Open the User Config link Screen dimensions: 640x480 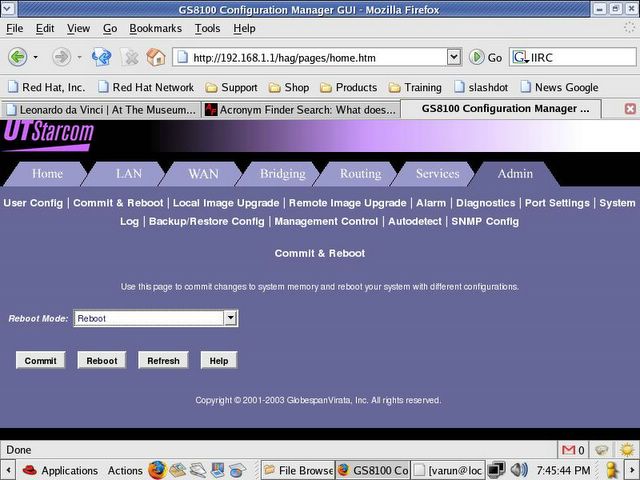33,203
